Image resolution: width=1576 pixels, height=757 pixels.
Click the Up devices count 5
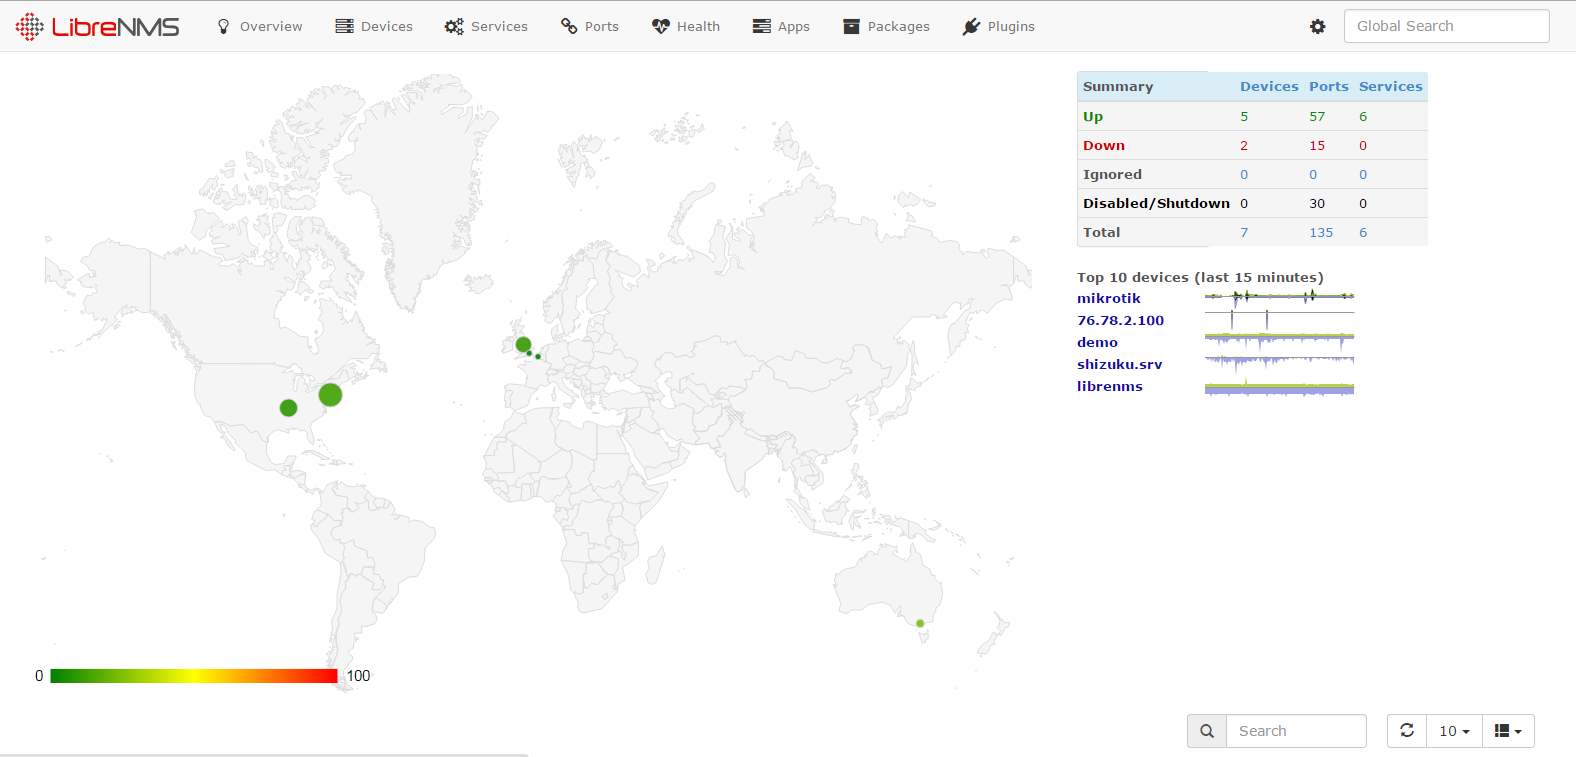coord(1244,116)
